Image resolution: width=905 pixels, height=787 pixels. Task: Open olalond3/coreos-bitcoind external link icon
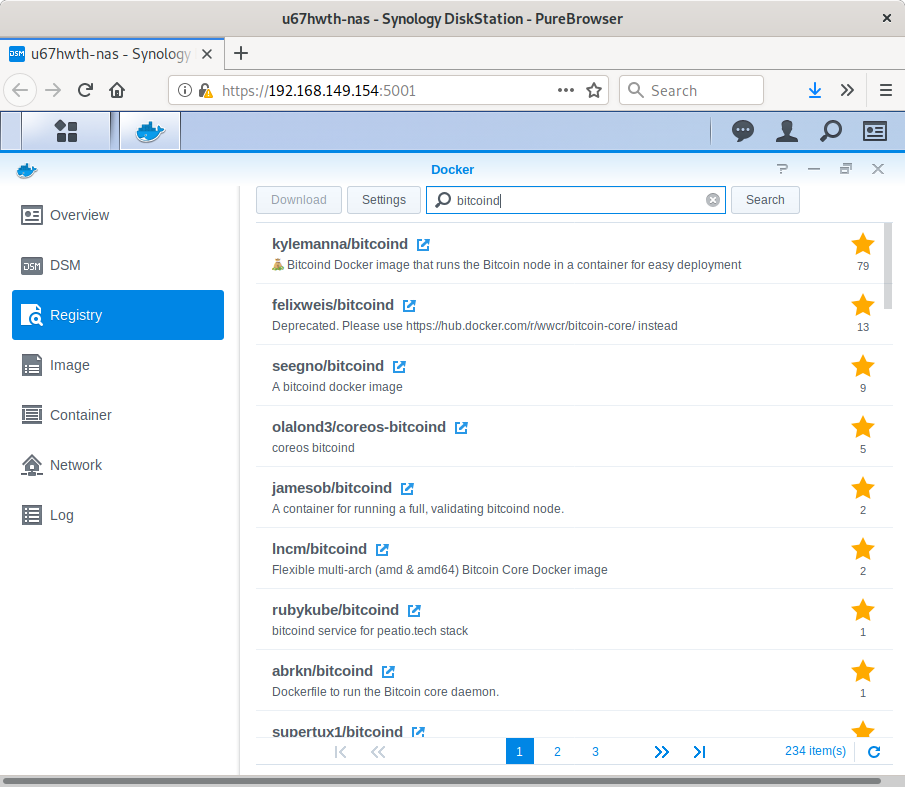461,428
